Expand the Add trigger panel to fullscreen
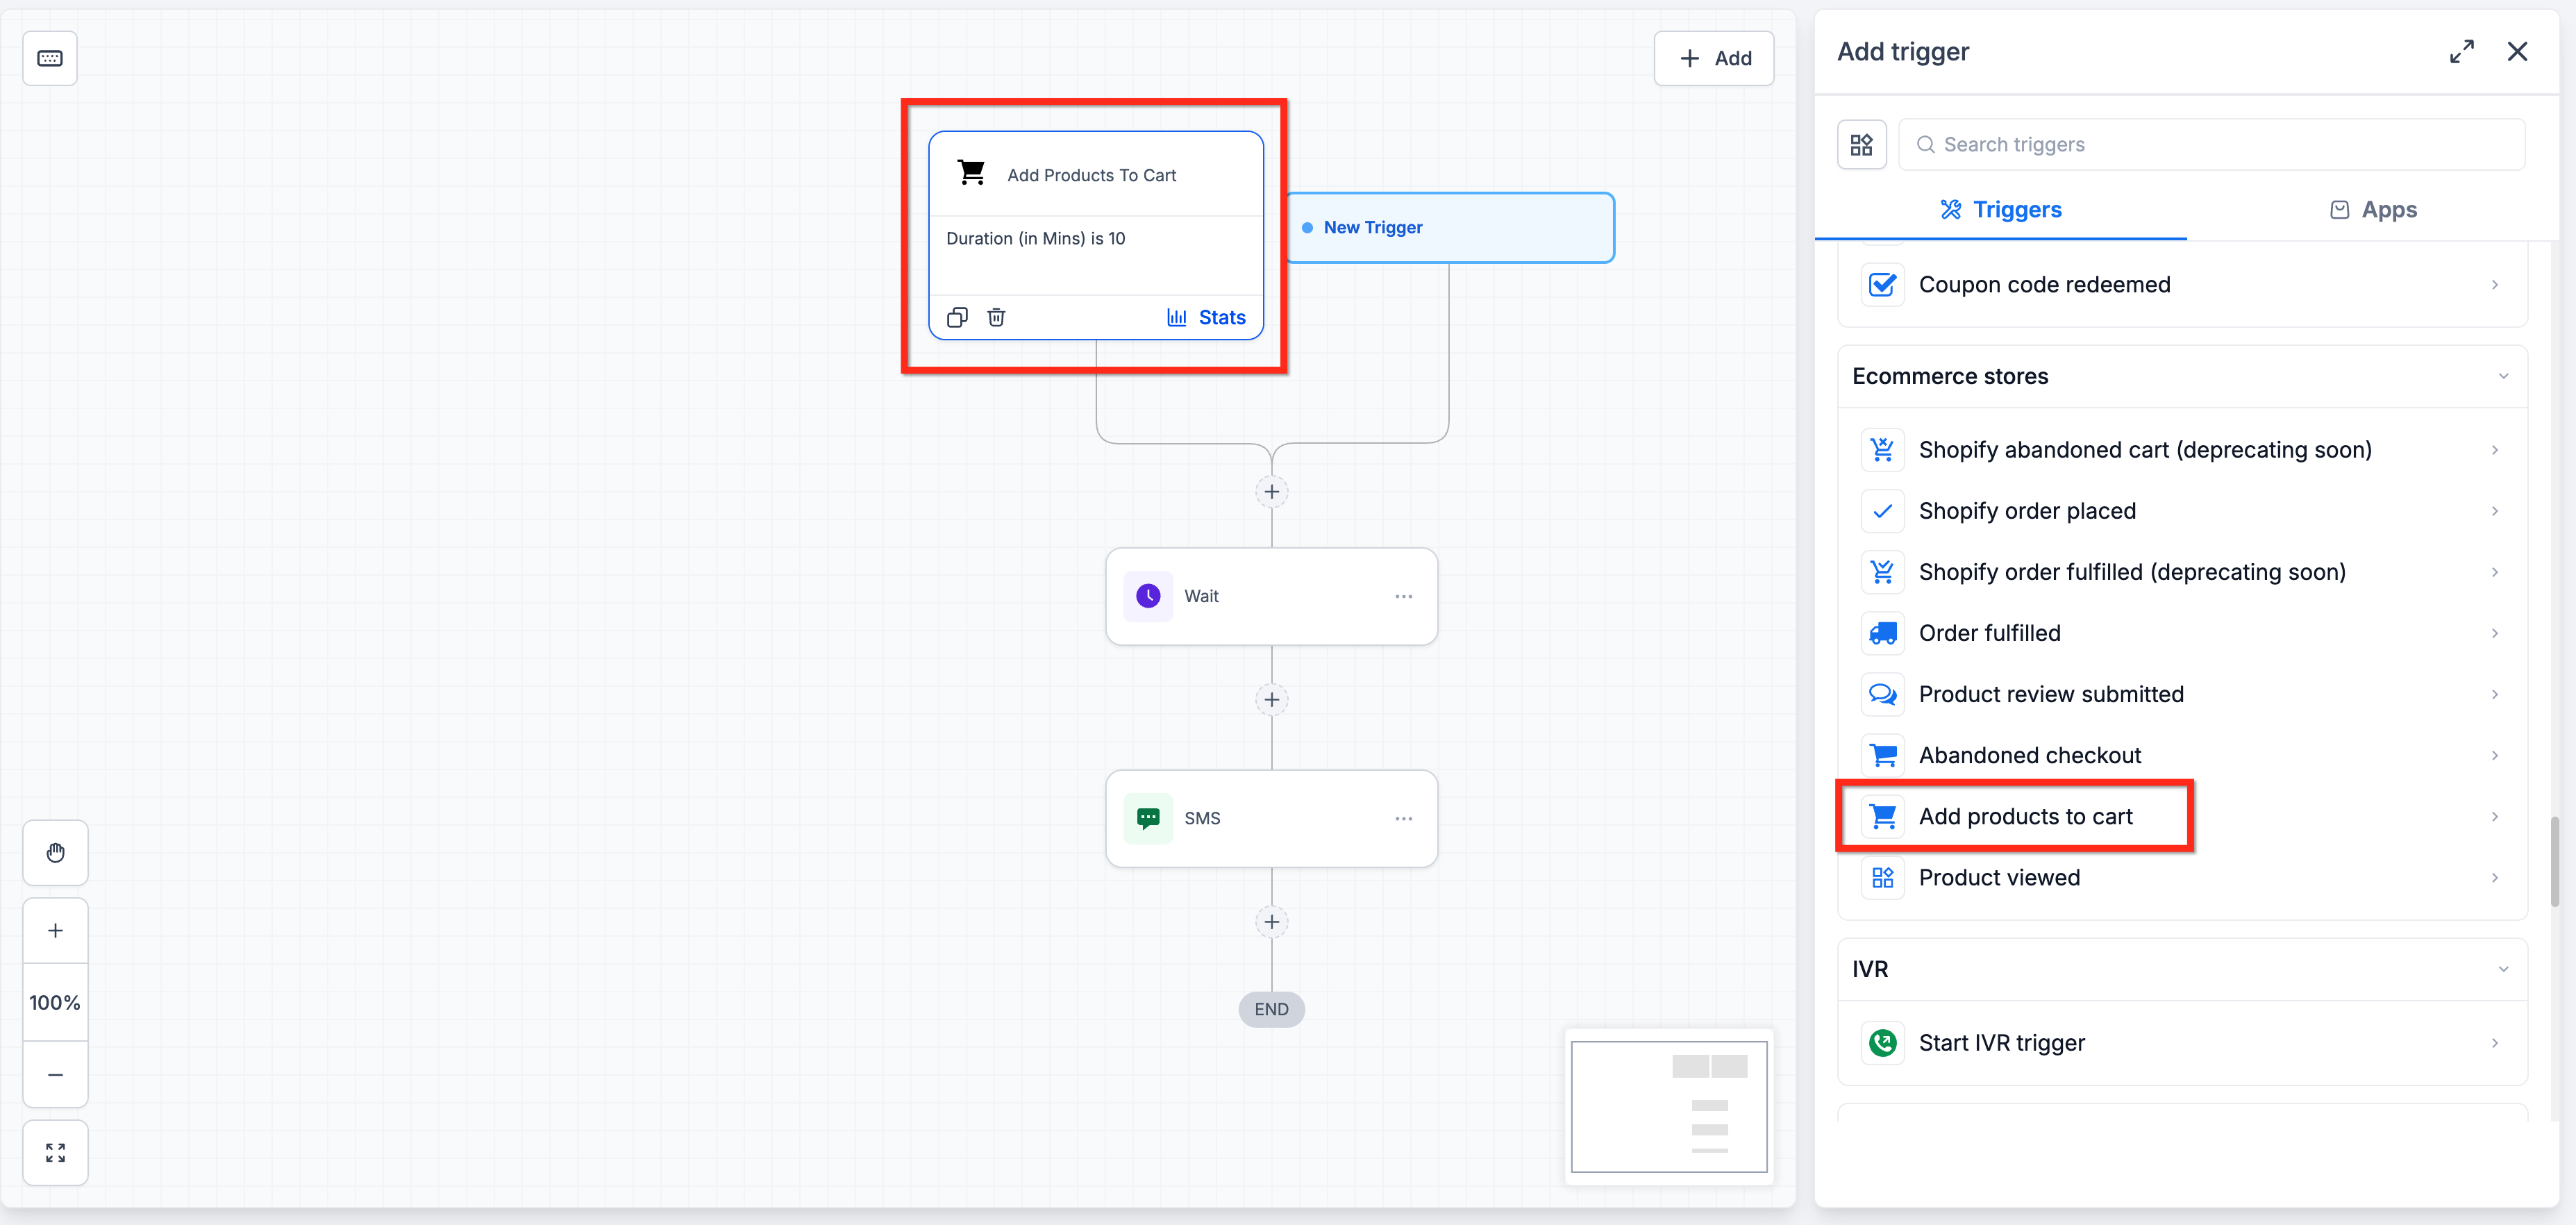 [2461, 51]
